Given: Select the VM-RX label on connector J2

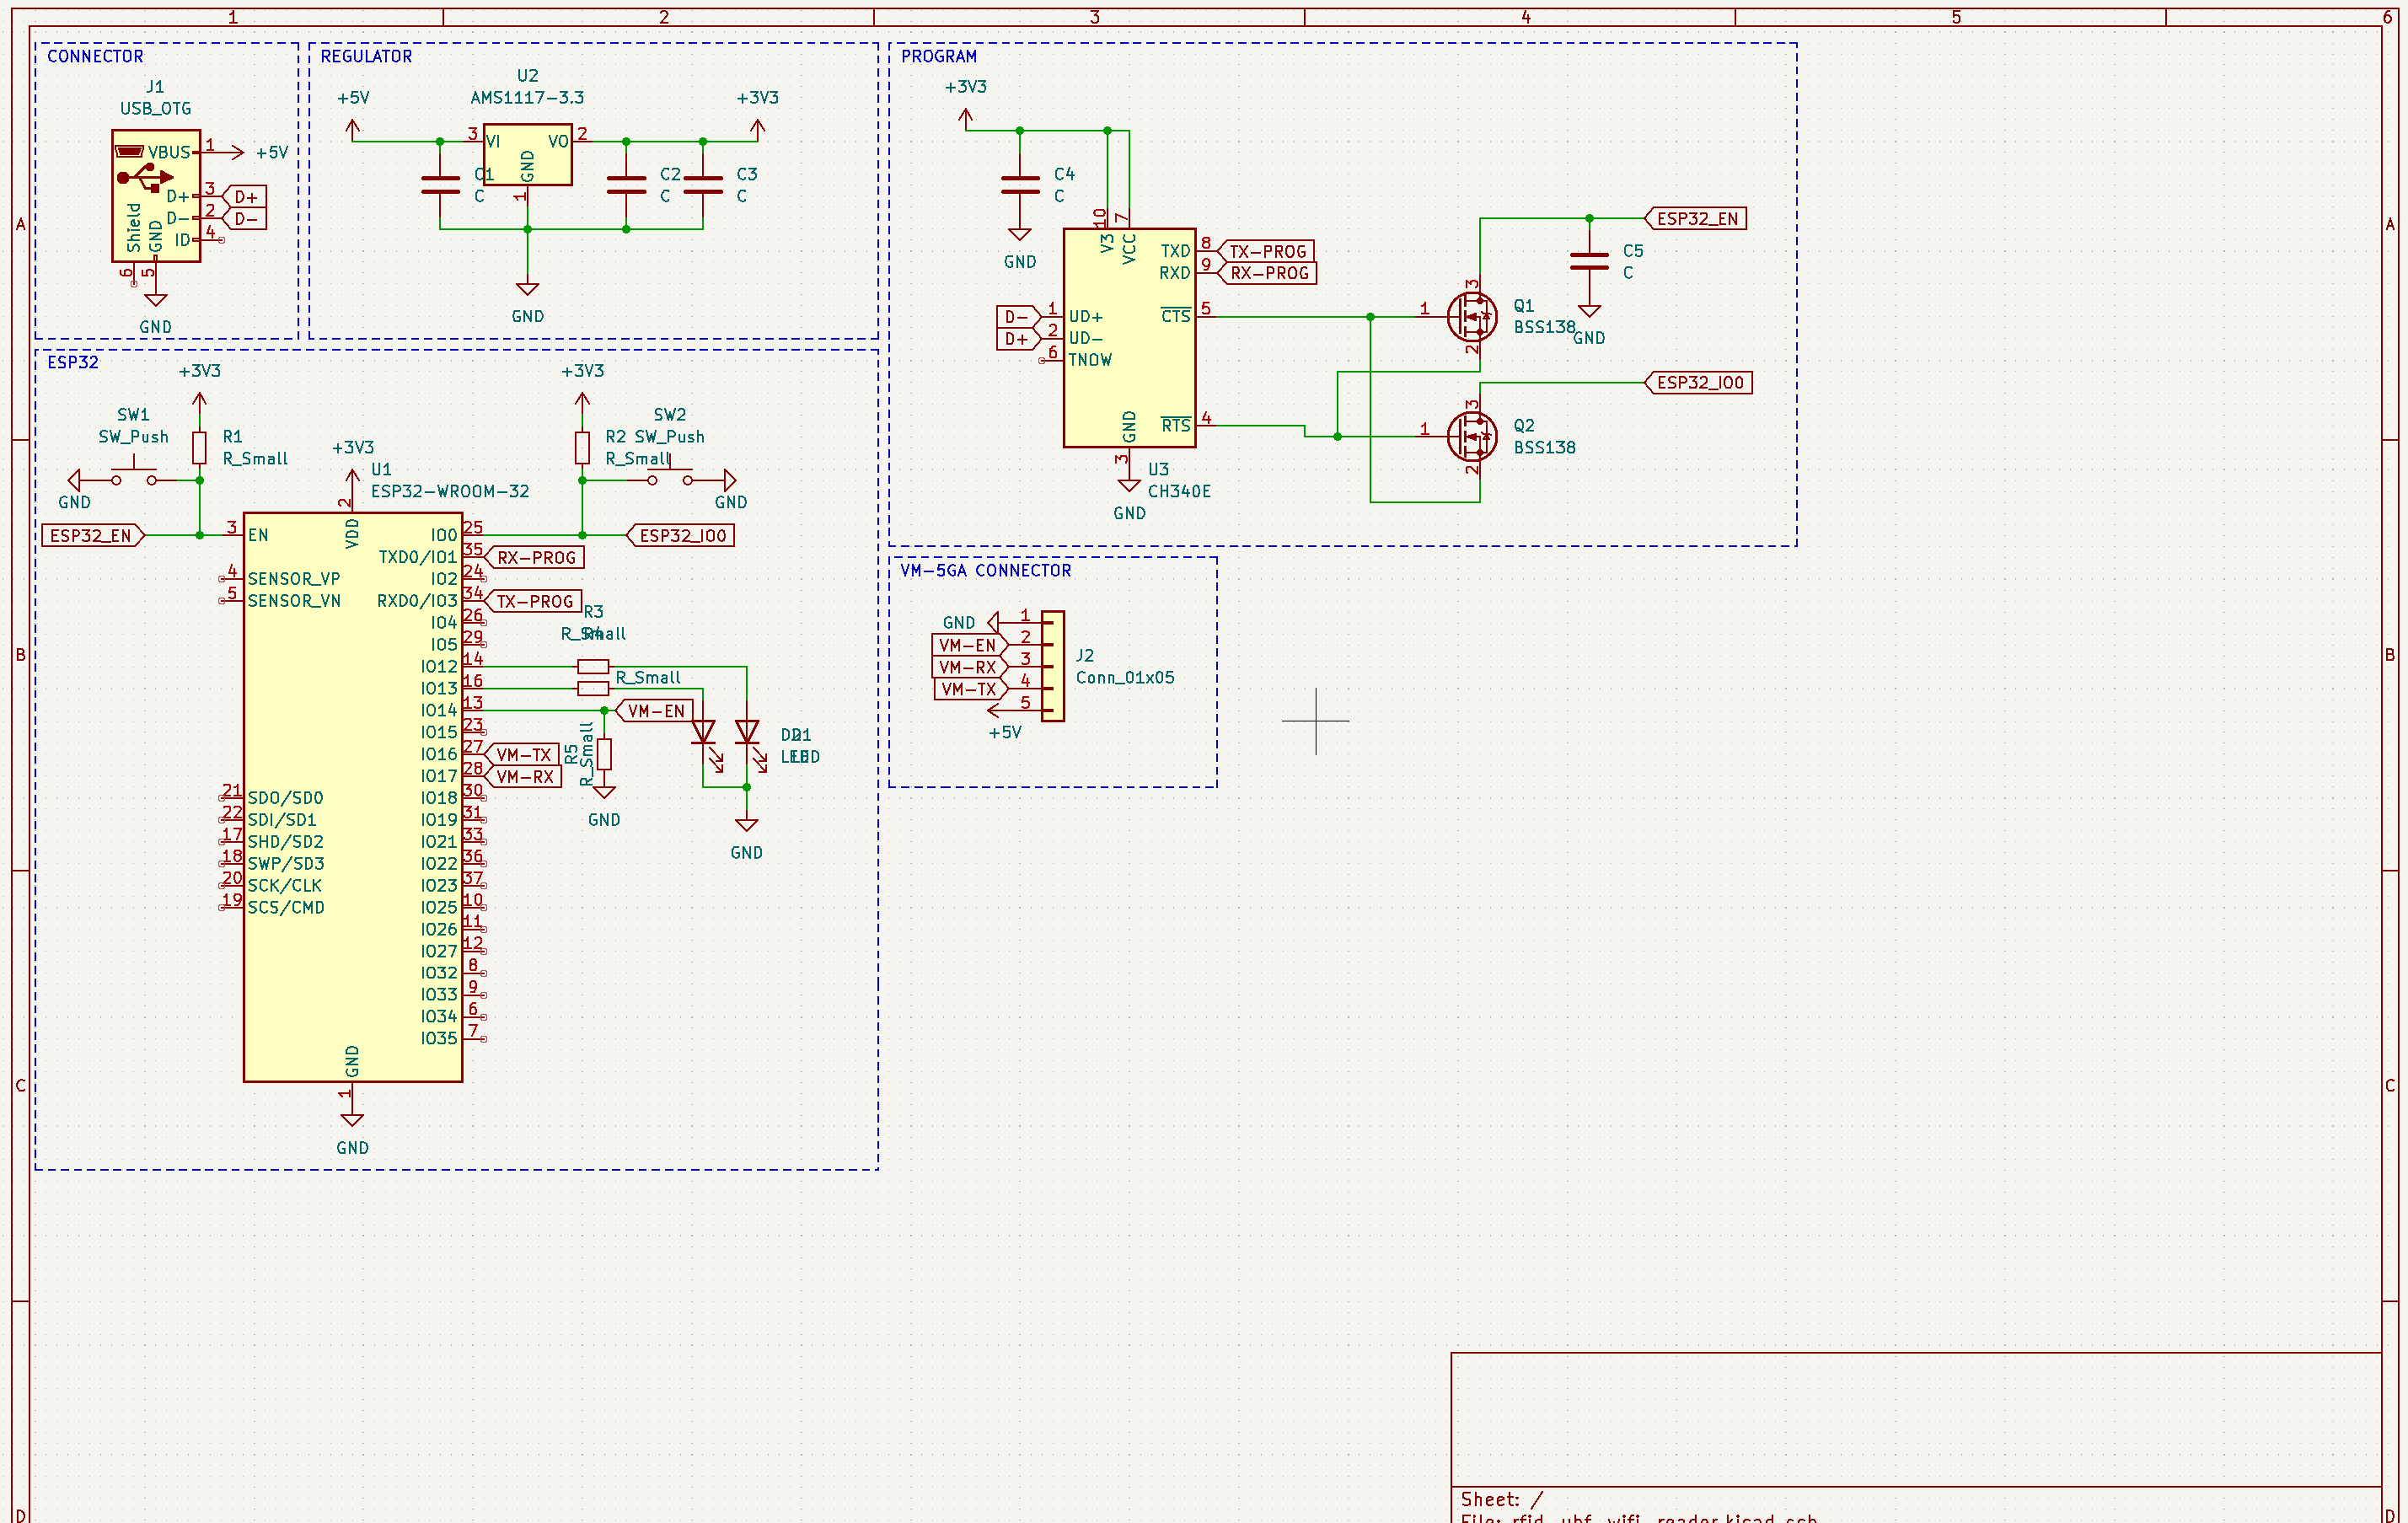Looking at the screenshot, I should [x=970, y=667].
